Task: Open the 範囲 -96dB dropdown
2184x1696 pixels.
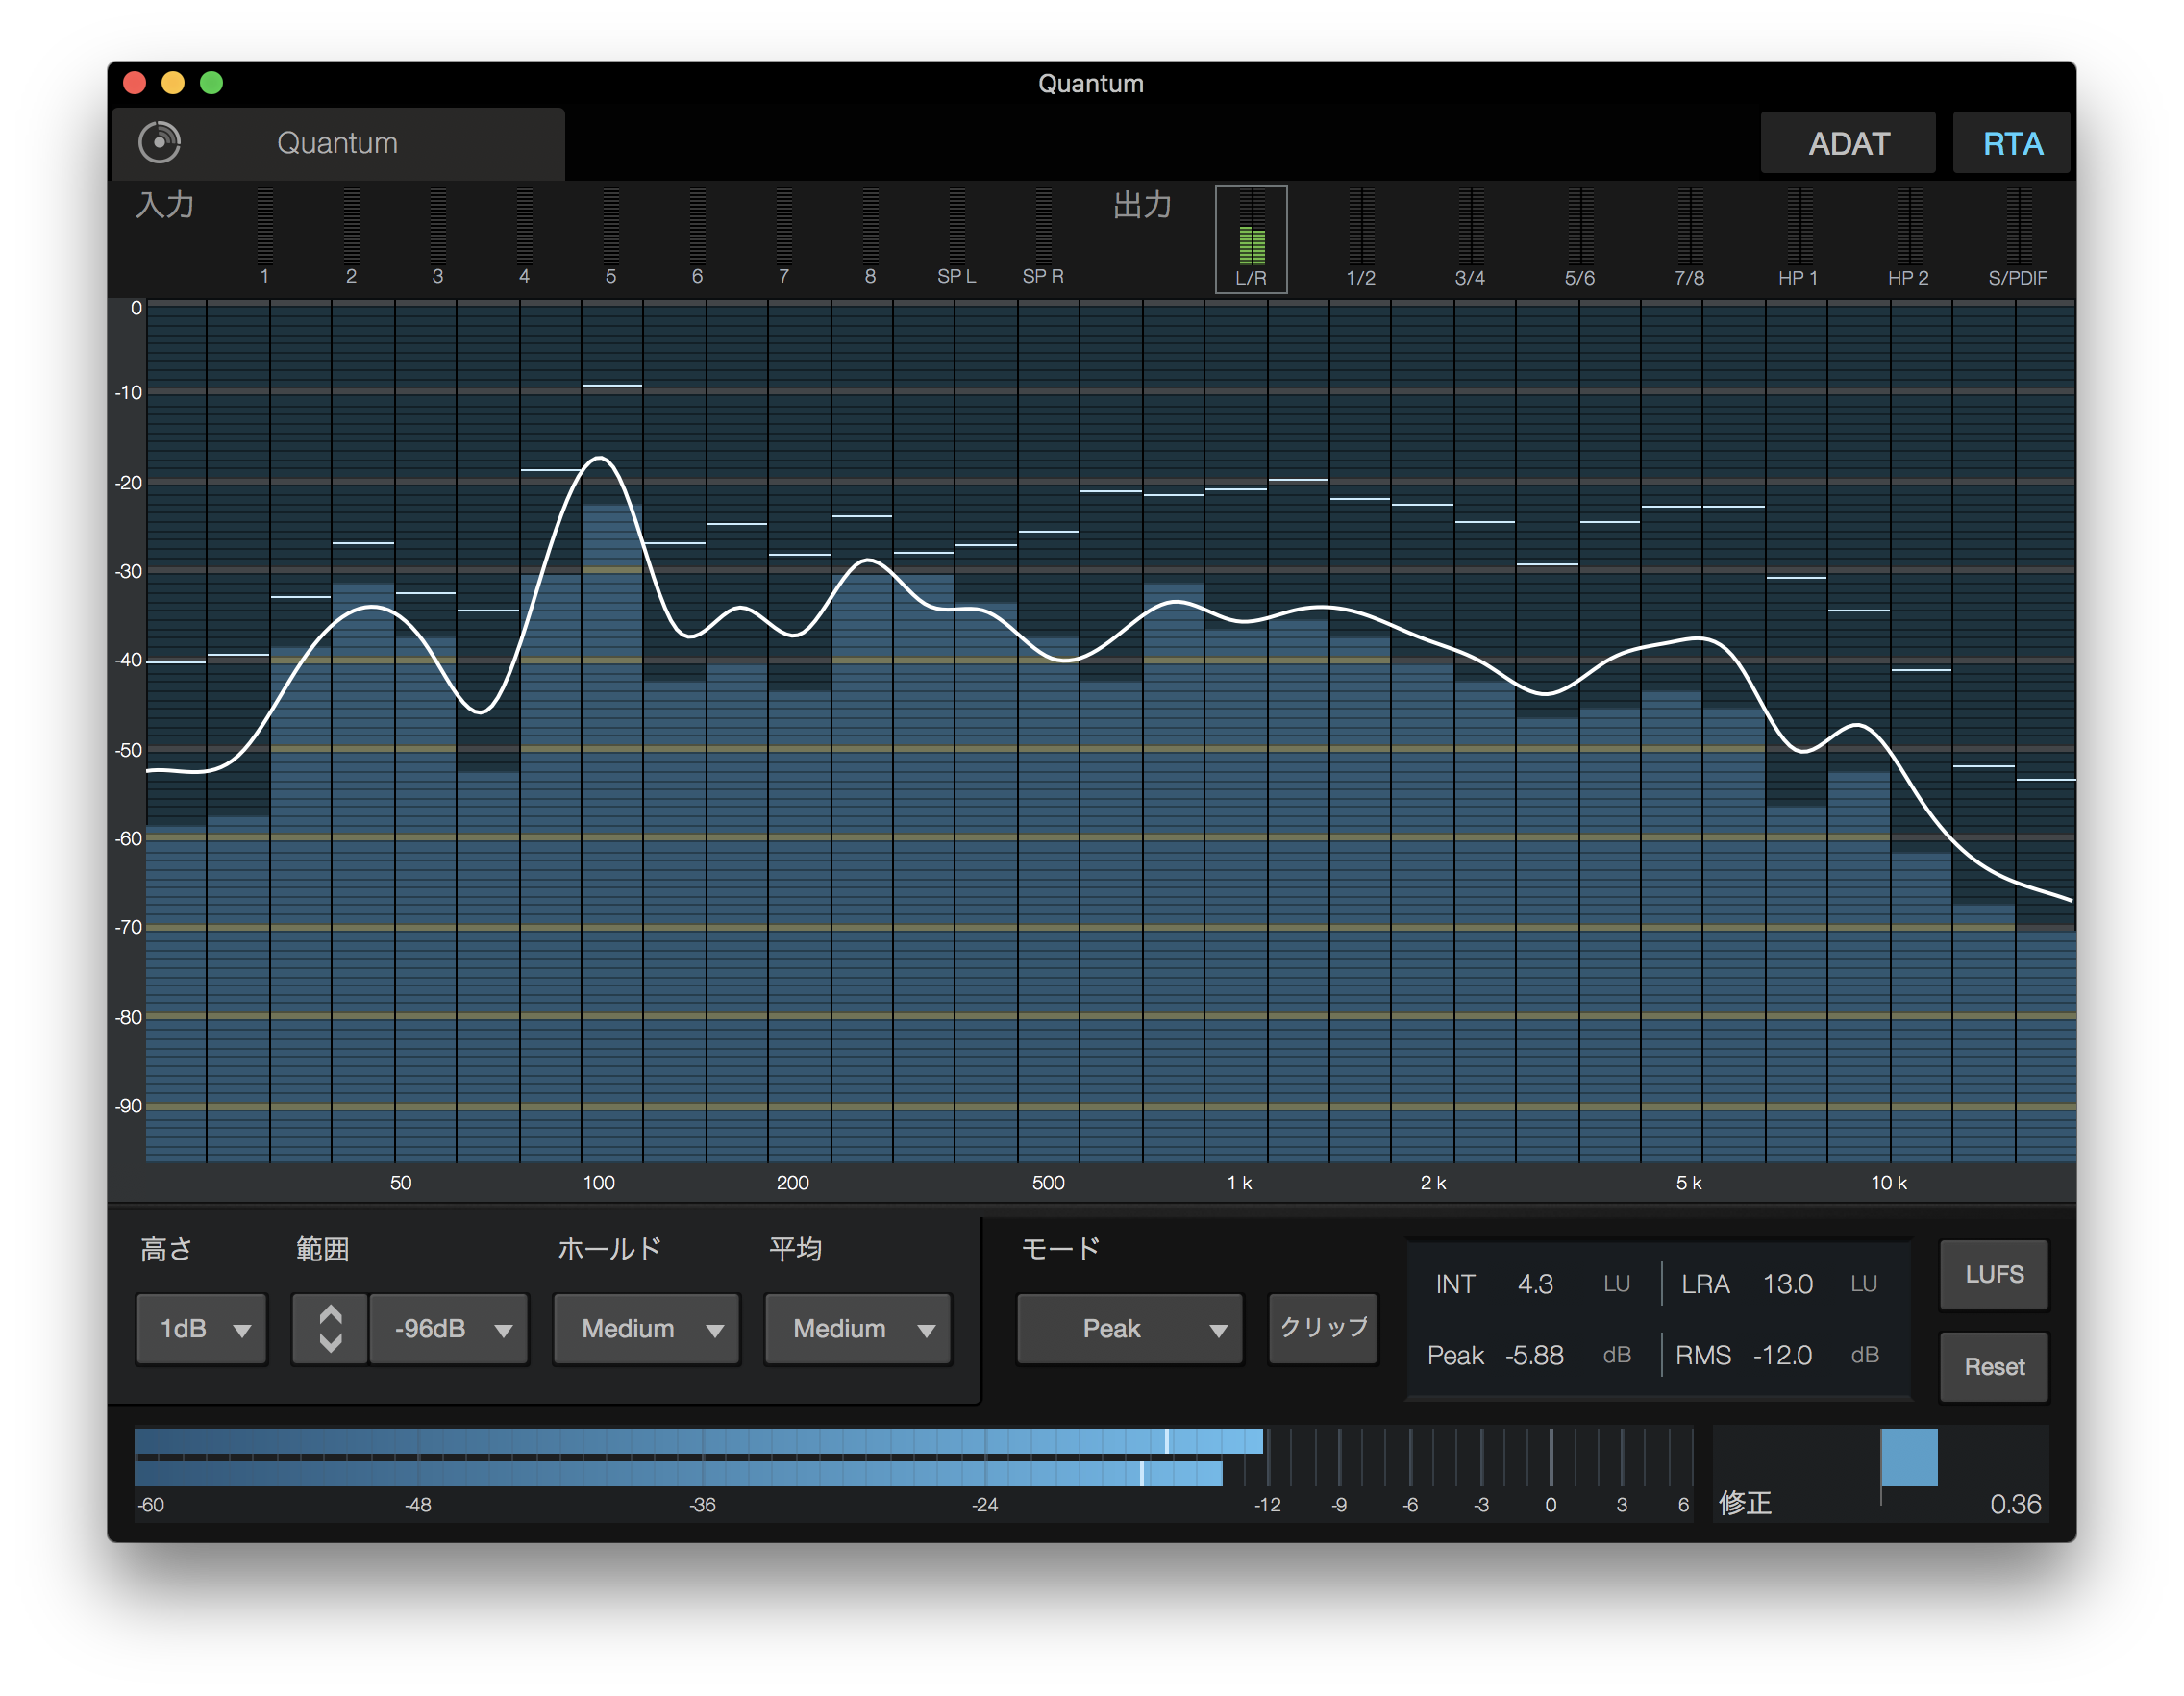Action: pyautogui.click(x=449, y=1329)
